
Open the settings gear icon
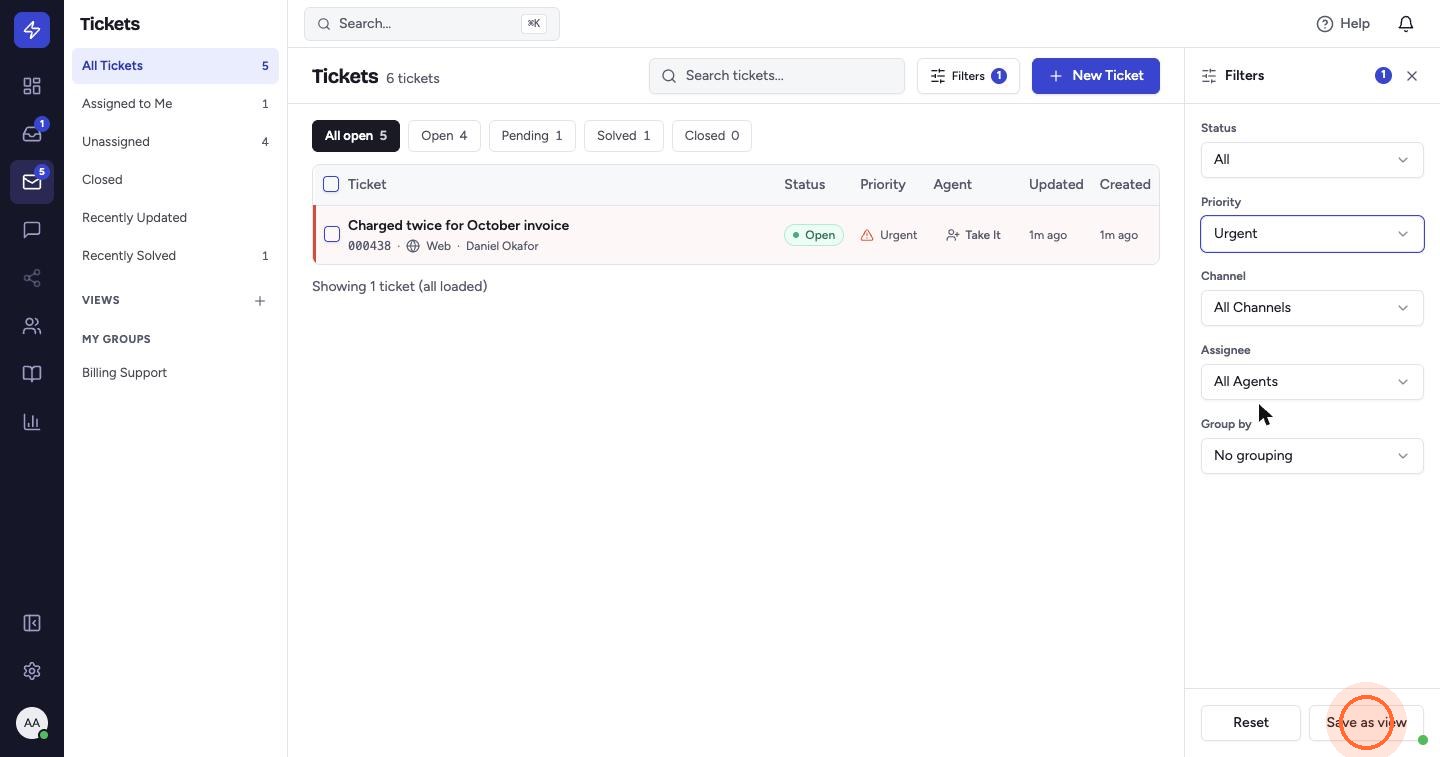(32, 671)
